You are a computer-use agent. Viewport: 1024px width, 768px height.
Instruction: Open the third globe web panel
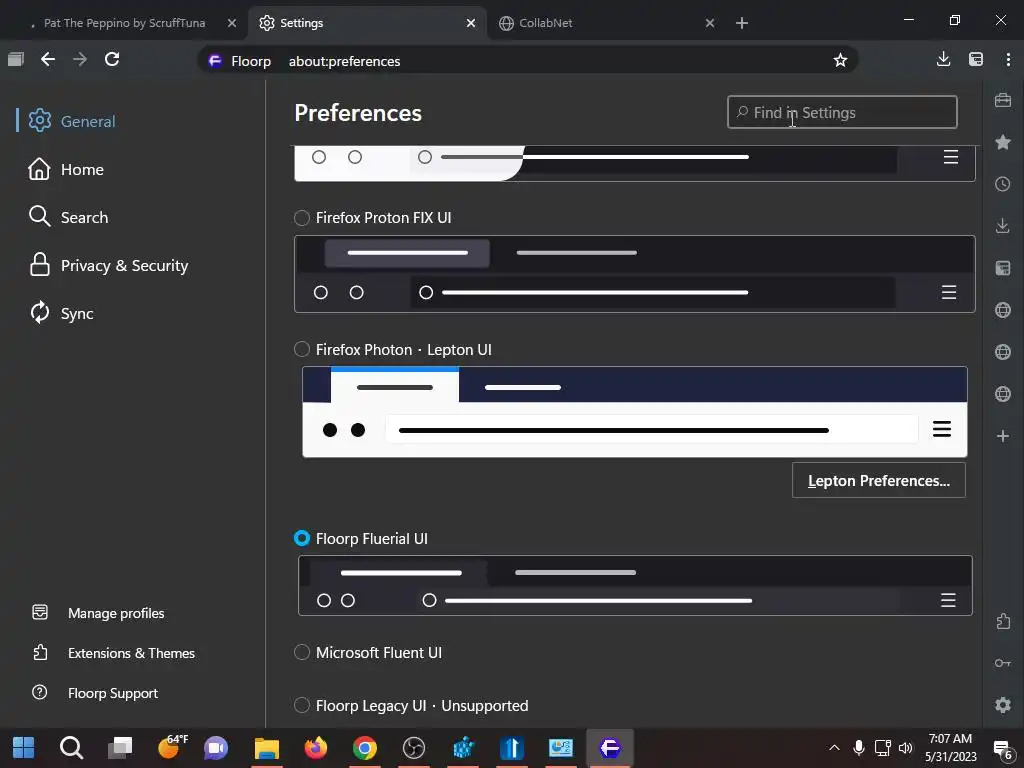pyautogui.click(x=1003, y=394)
